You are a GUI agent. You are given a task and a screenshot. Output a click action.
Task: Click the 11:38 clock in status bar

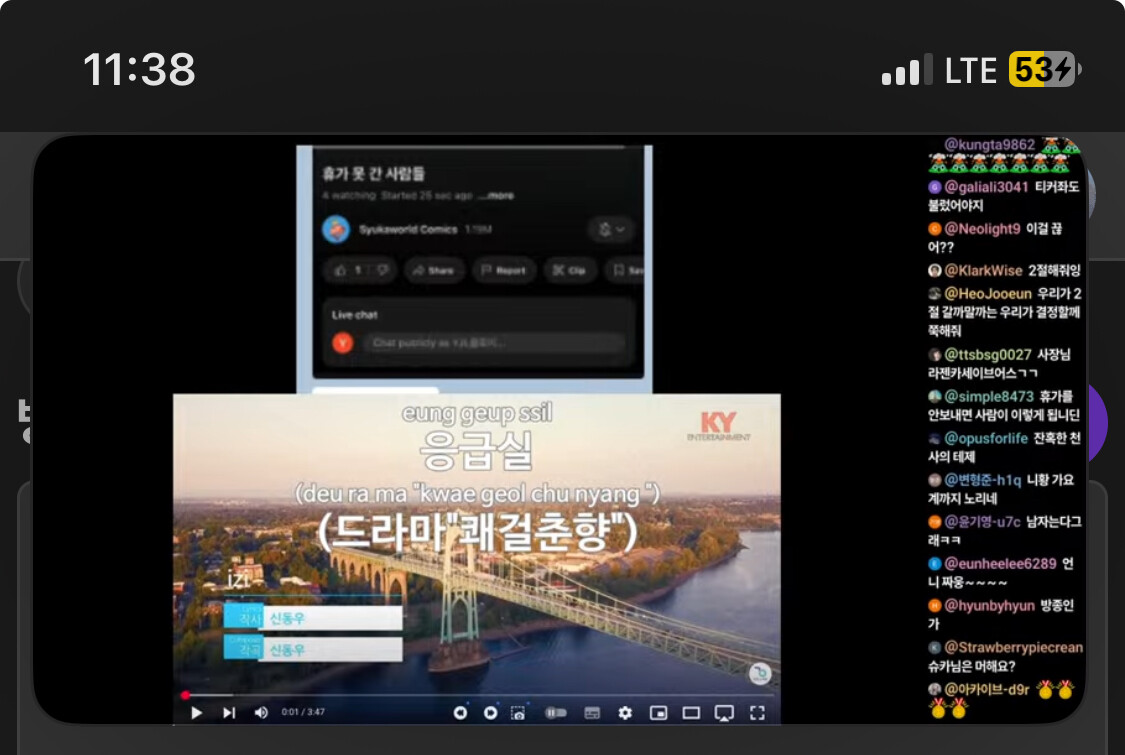[139, 70]
